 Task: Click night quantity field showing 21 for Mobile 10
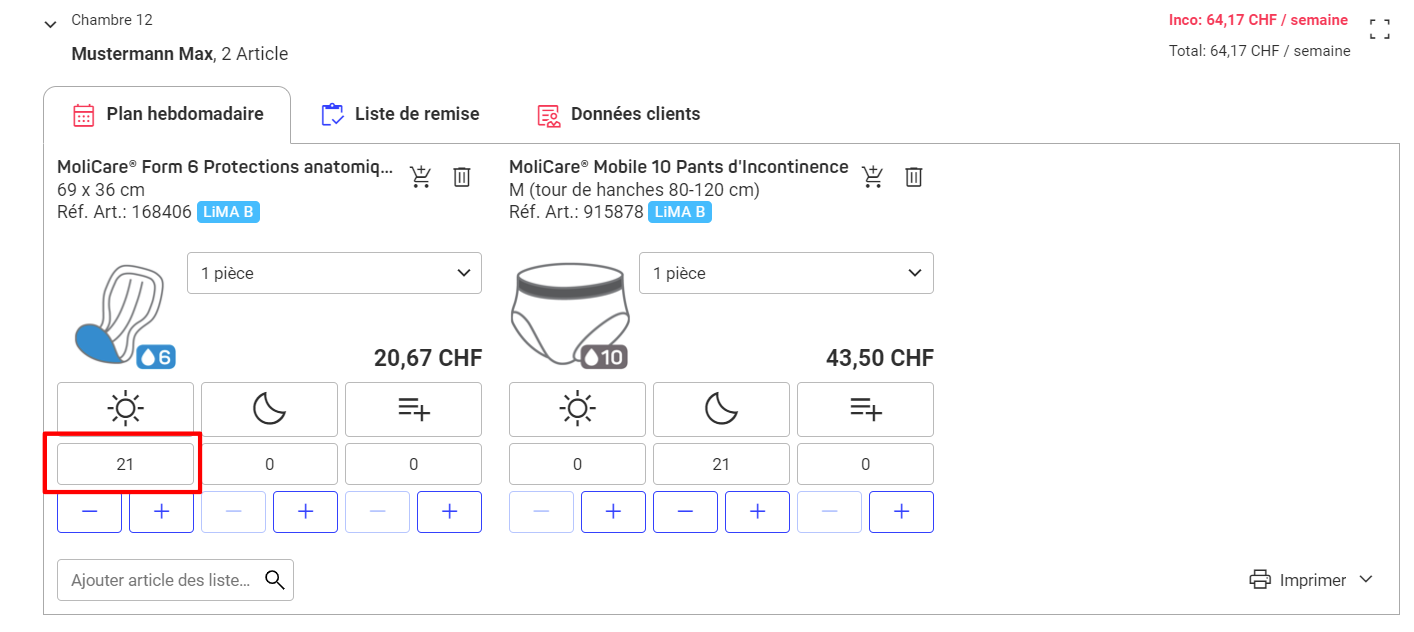click(721, 464)
